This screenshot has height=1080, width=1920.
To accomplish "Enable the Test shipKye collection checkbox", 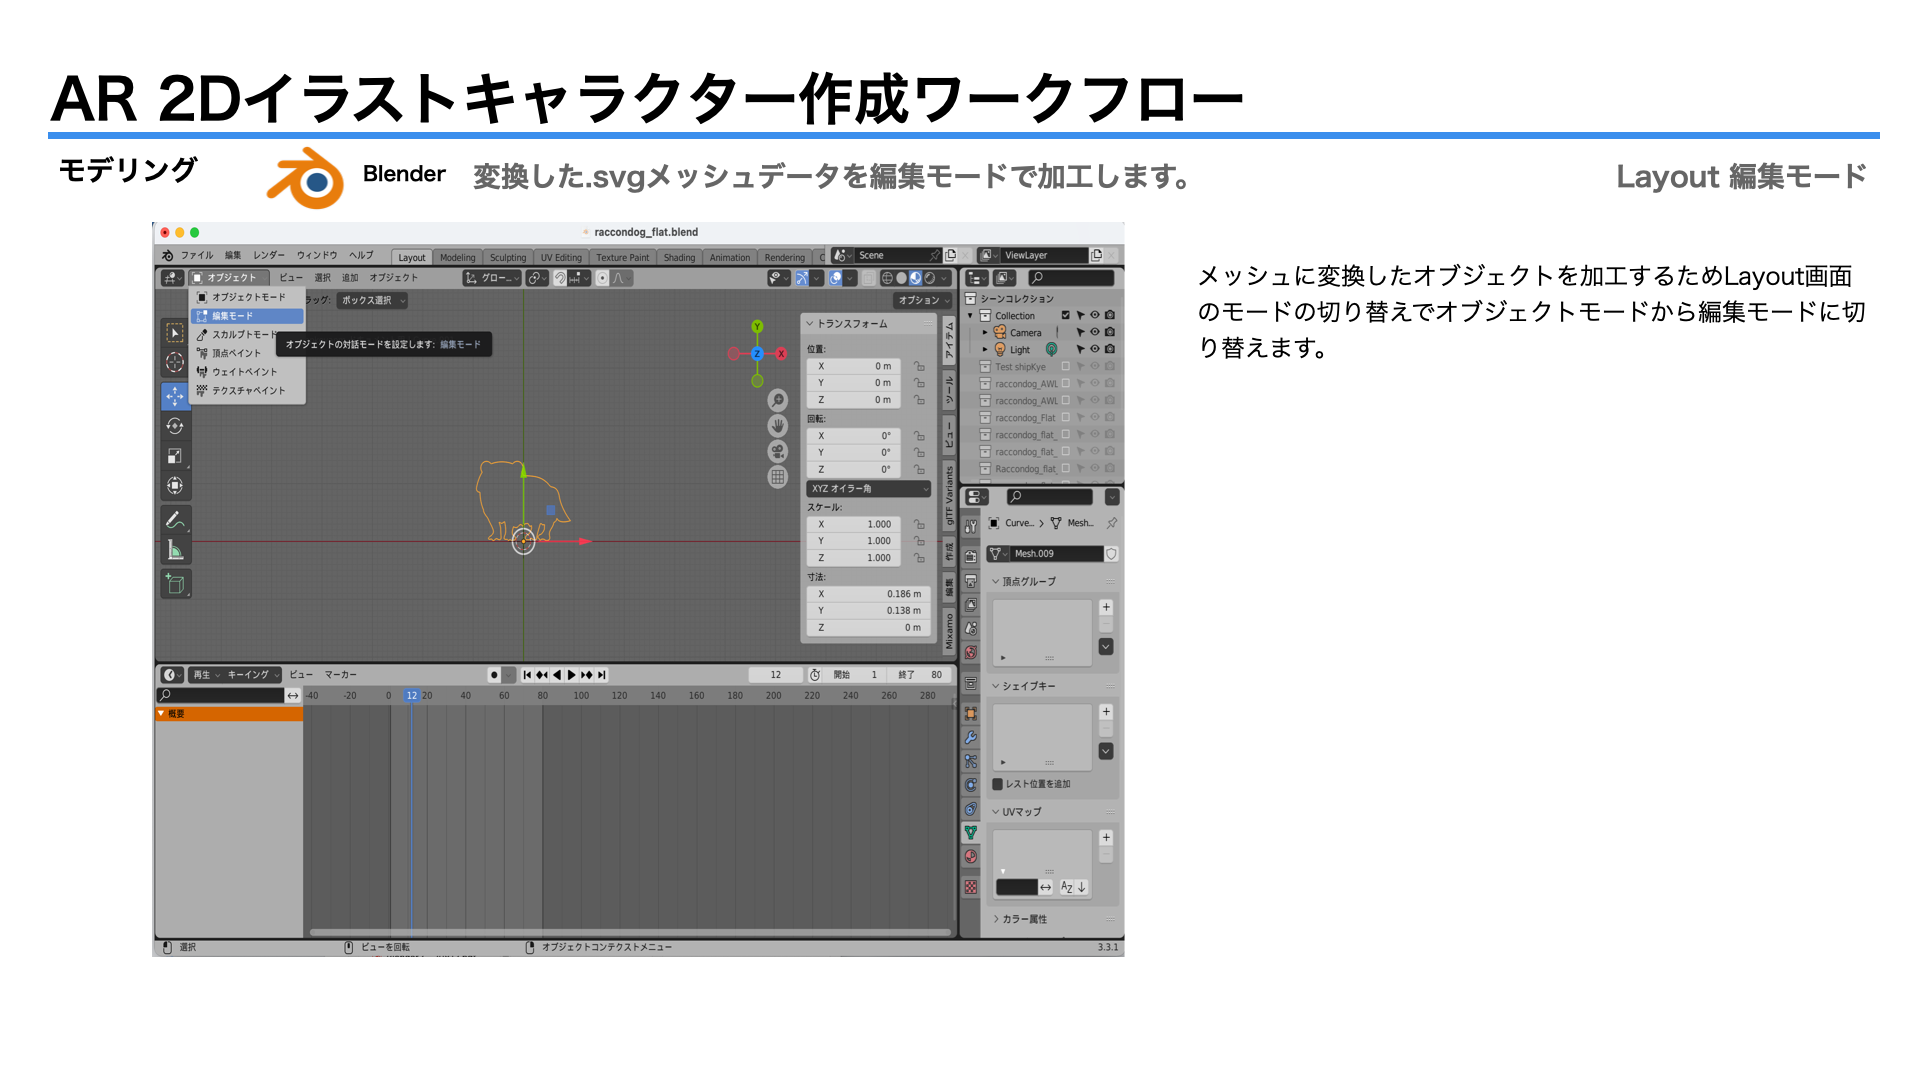I will 1066,367.
